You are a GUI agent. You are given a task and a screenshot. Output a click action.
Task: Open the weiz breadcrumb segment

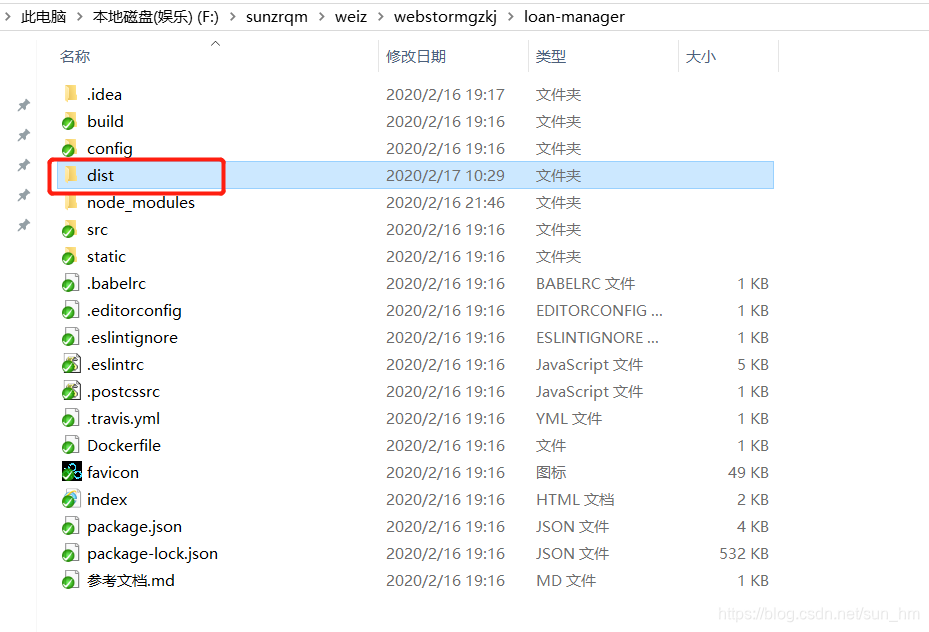pos(351,17)
